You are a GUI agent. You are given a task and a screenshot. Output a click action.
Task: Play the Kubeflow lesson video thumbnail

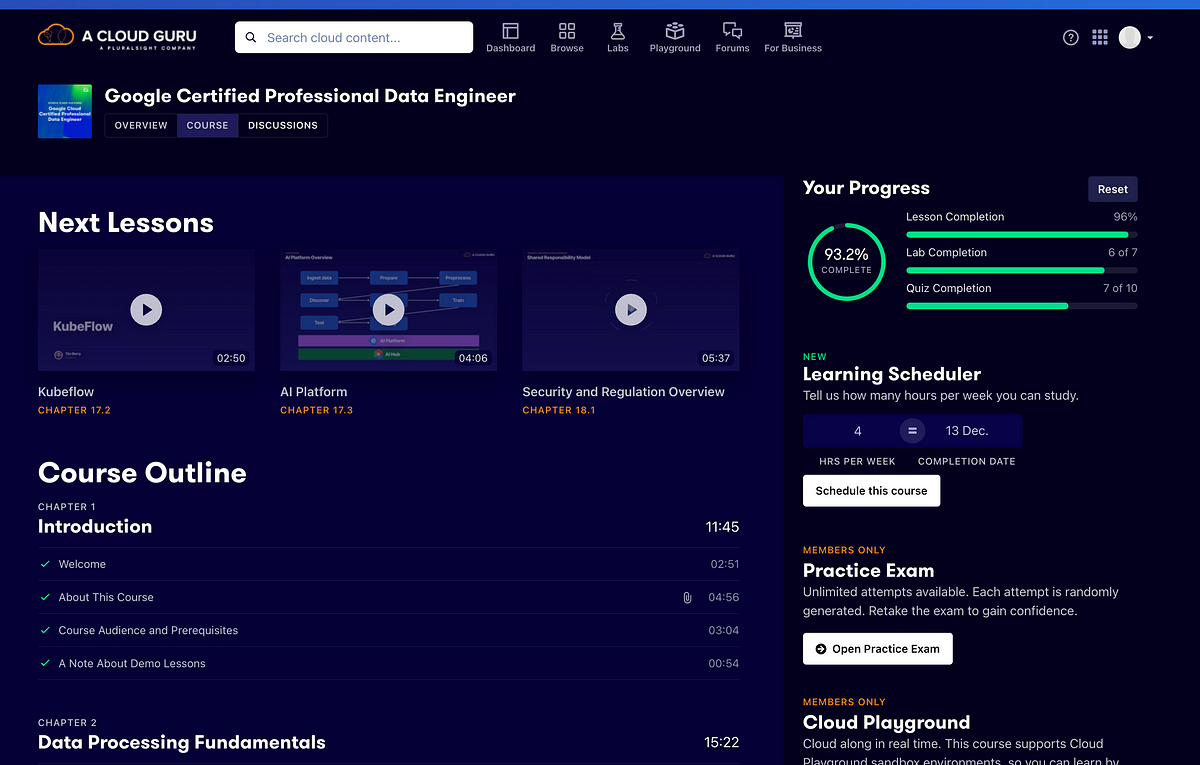[x=146, y=310]
